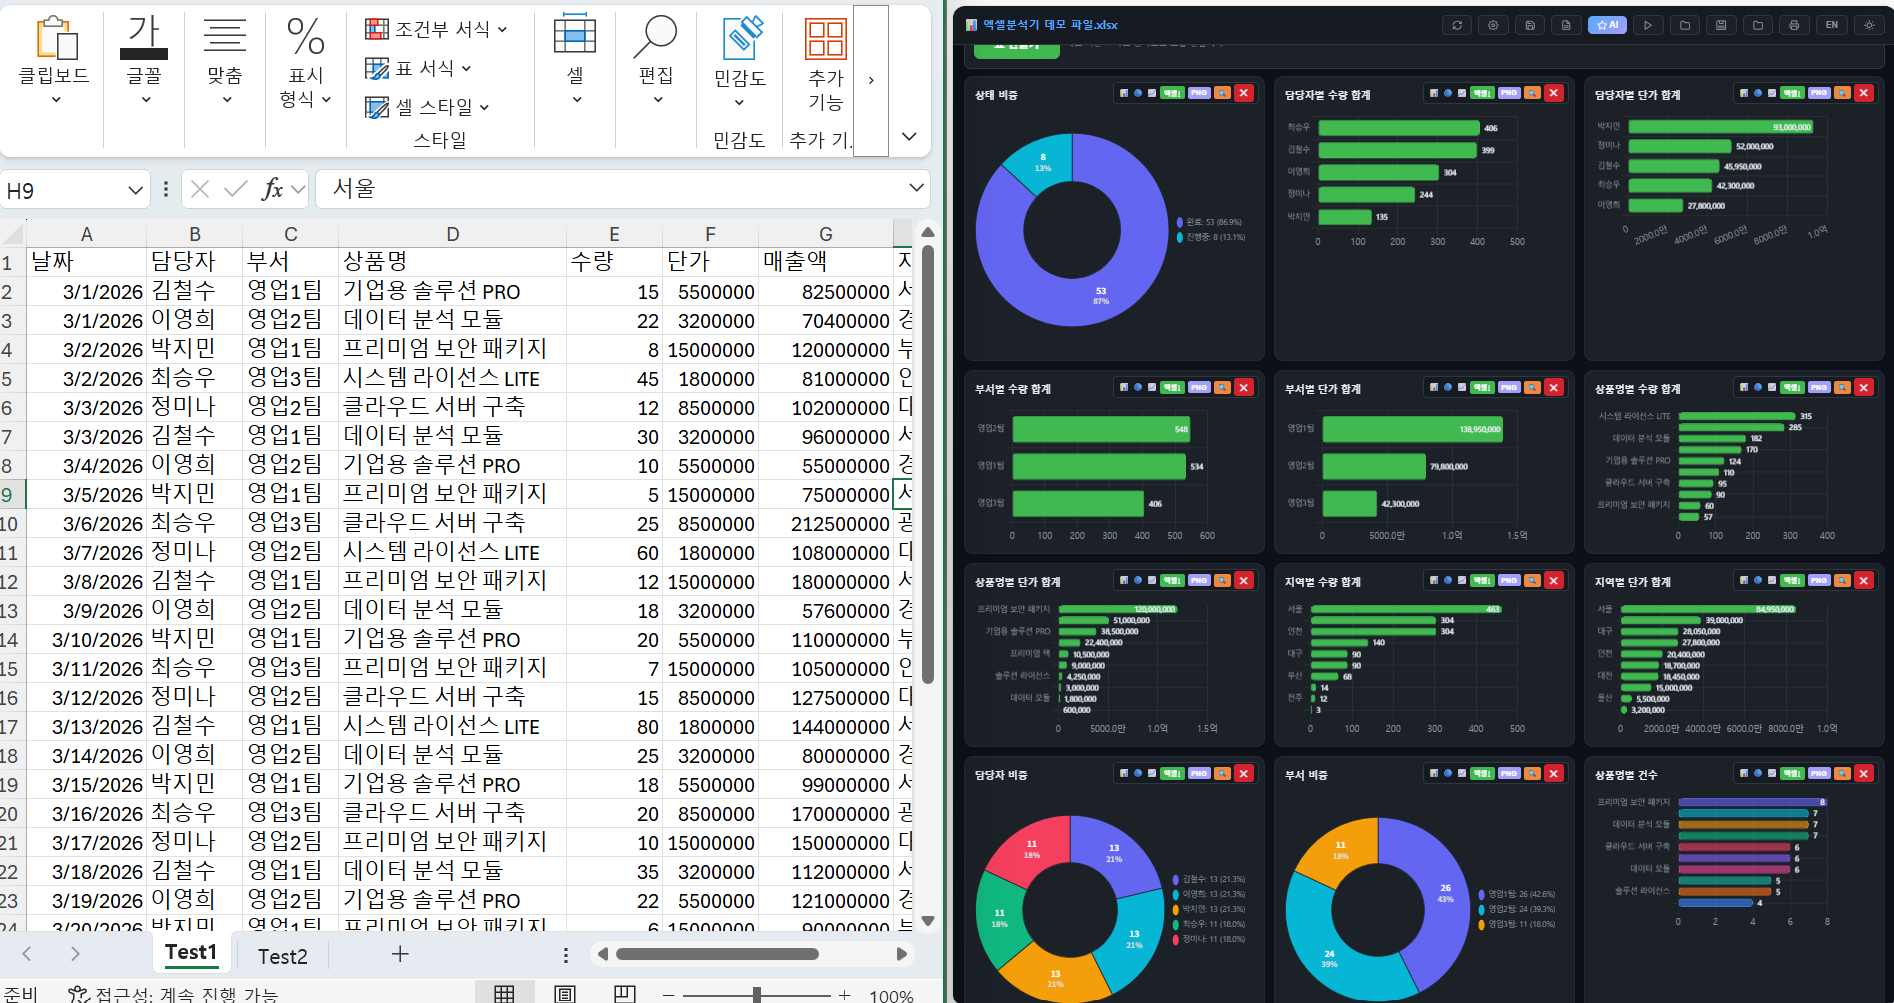Expand the formula bar chevron
Viewport: 1894px width, 1003px height.
click(916, 188)
